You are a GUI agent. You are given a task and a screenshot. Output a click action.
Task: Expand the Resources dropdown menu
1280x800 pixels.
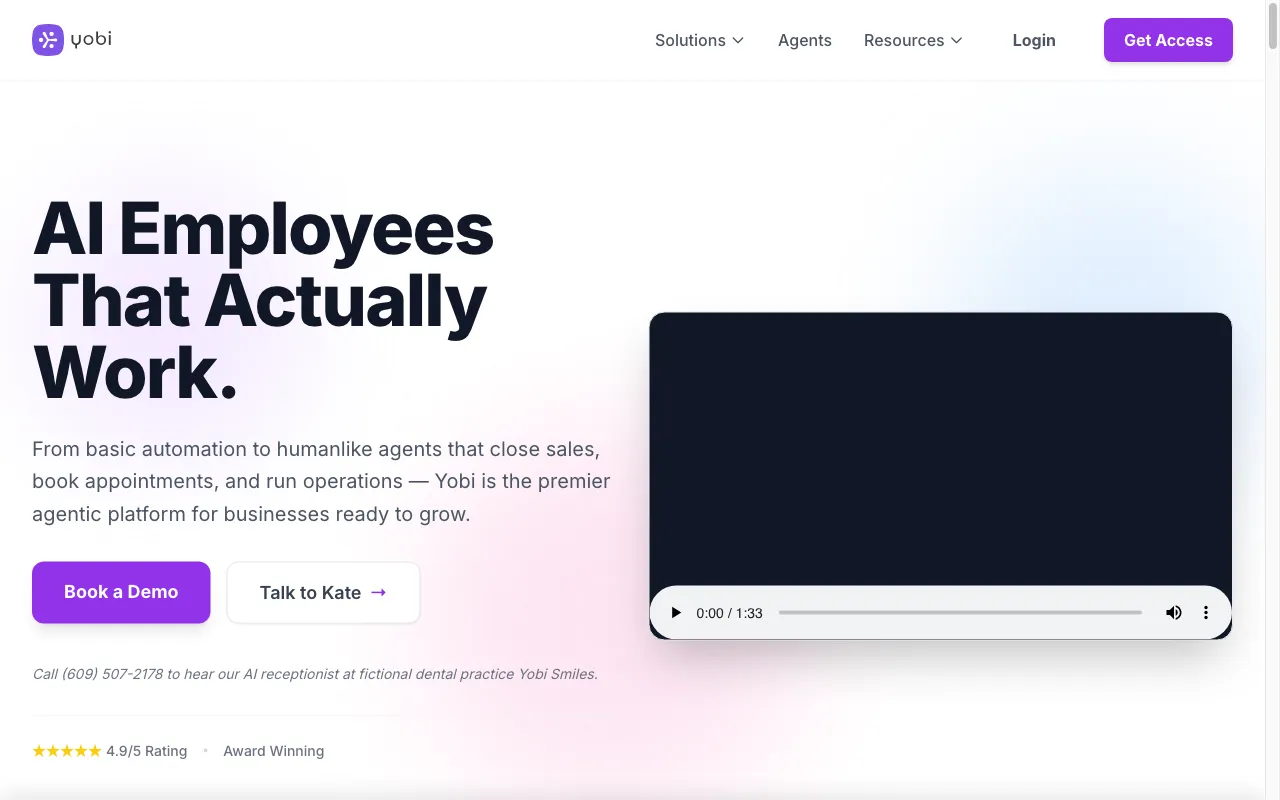(x=913, y=40)
